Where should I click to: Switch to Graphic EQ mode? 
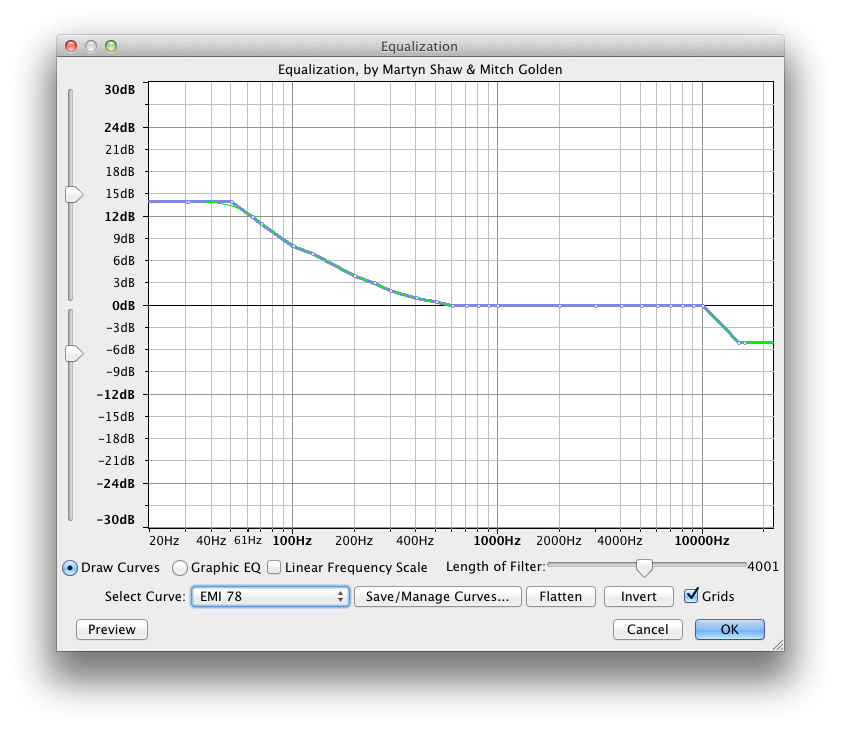coord(180,568)
